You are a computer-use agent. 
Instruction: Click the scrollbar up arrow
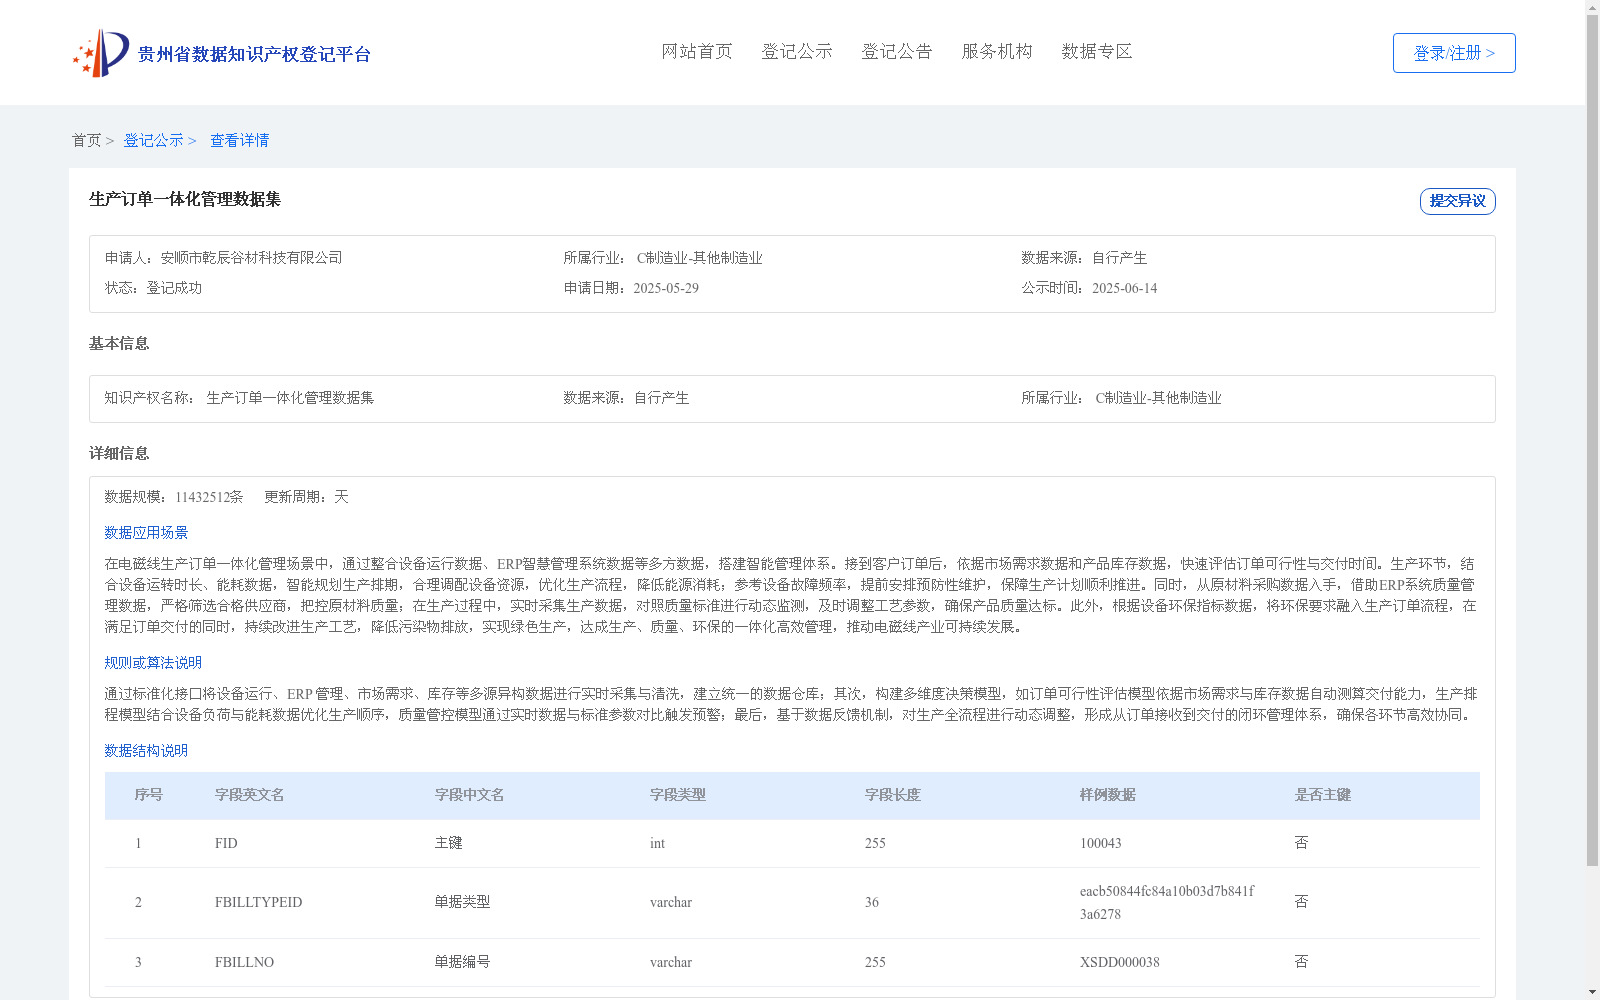1592,6
